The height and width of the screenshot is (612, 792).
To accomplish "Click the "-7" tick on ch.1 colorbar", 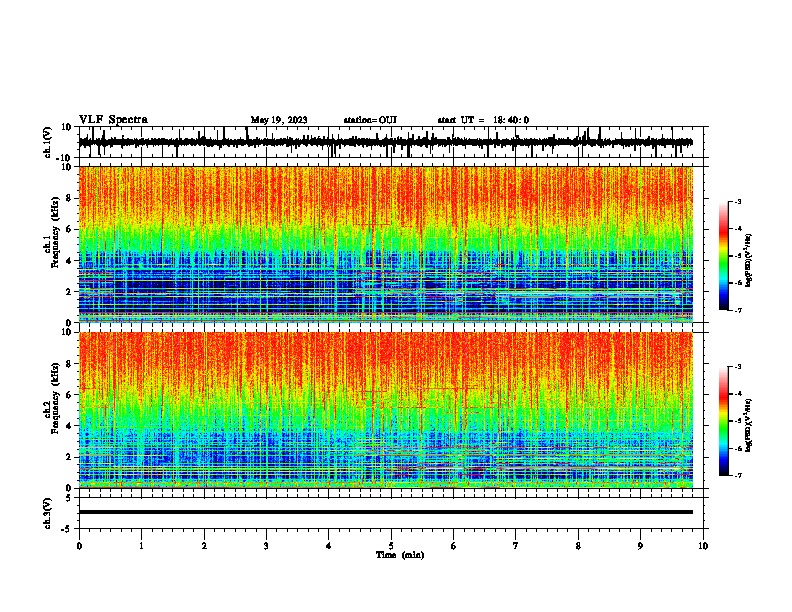I will point(737,310).
